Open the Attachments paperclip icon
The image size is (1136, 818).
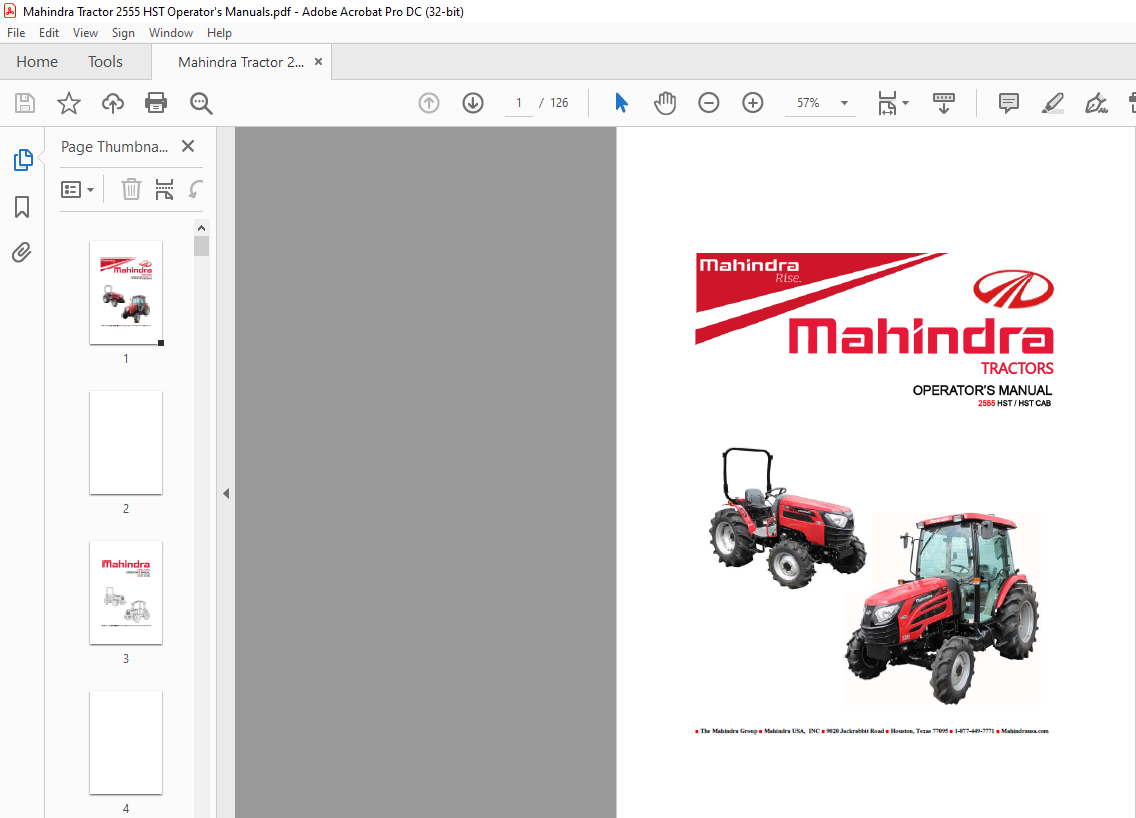tap(22, 252)
